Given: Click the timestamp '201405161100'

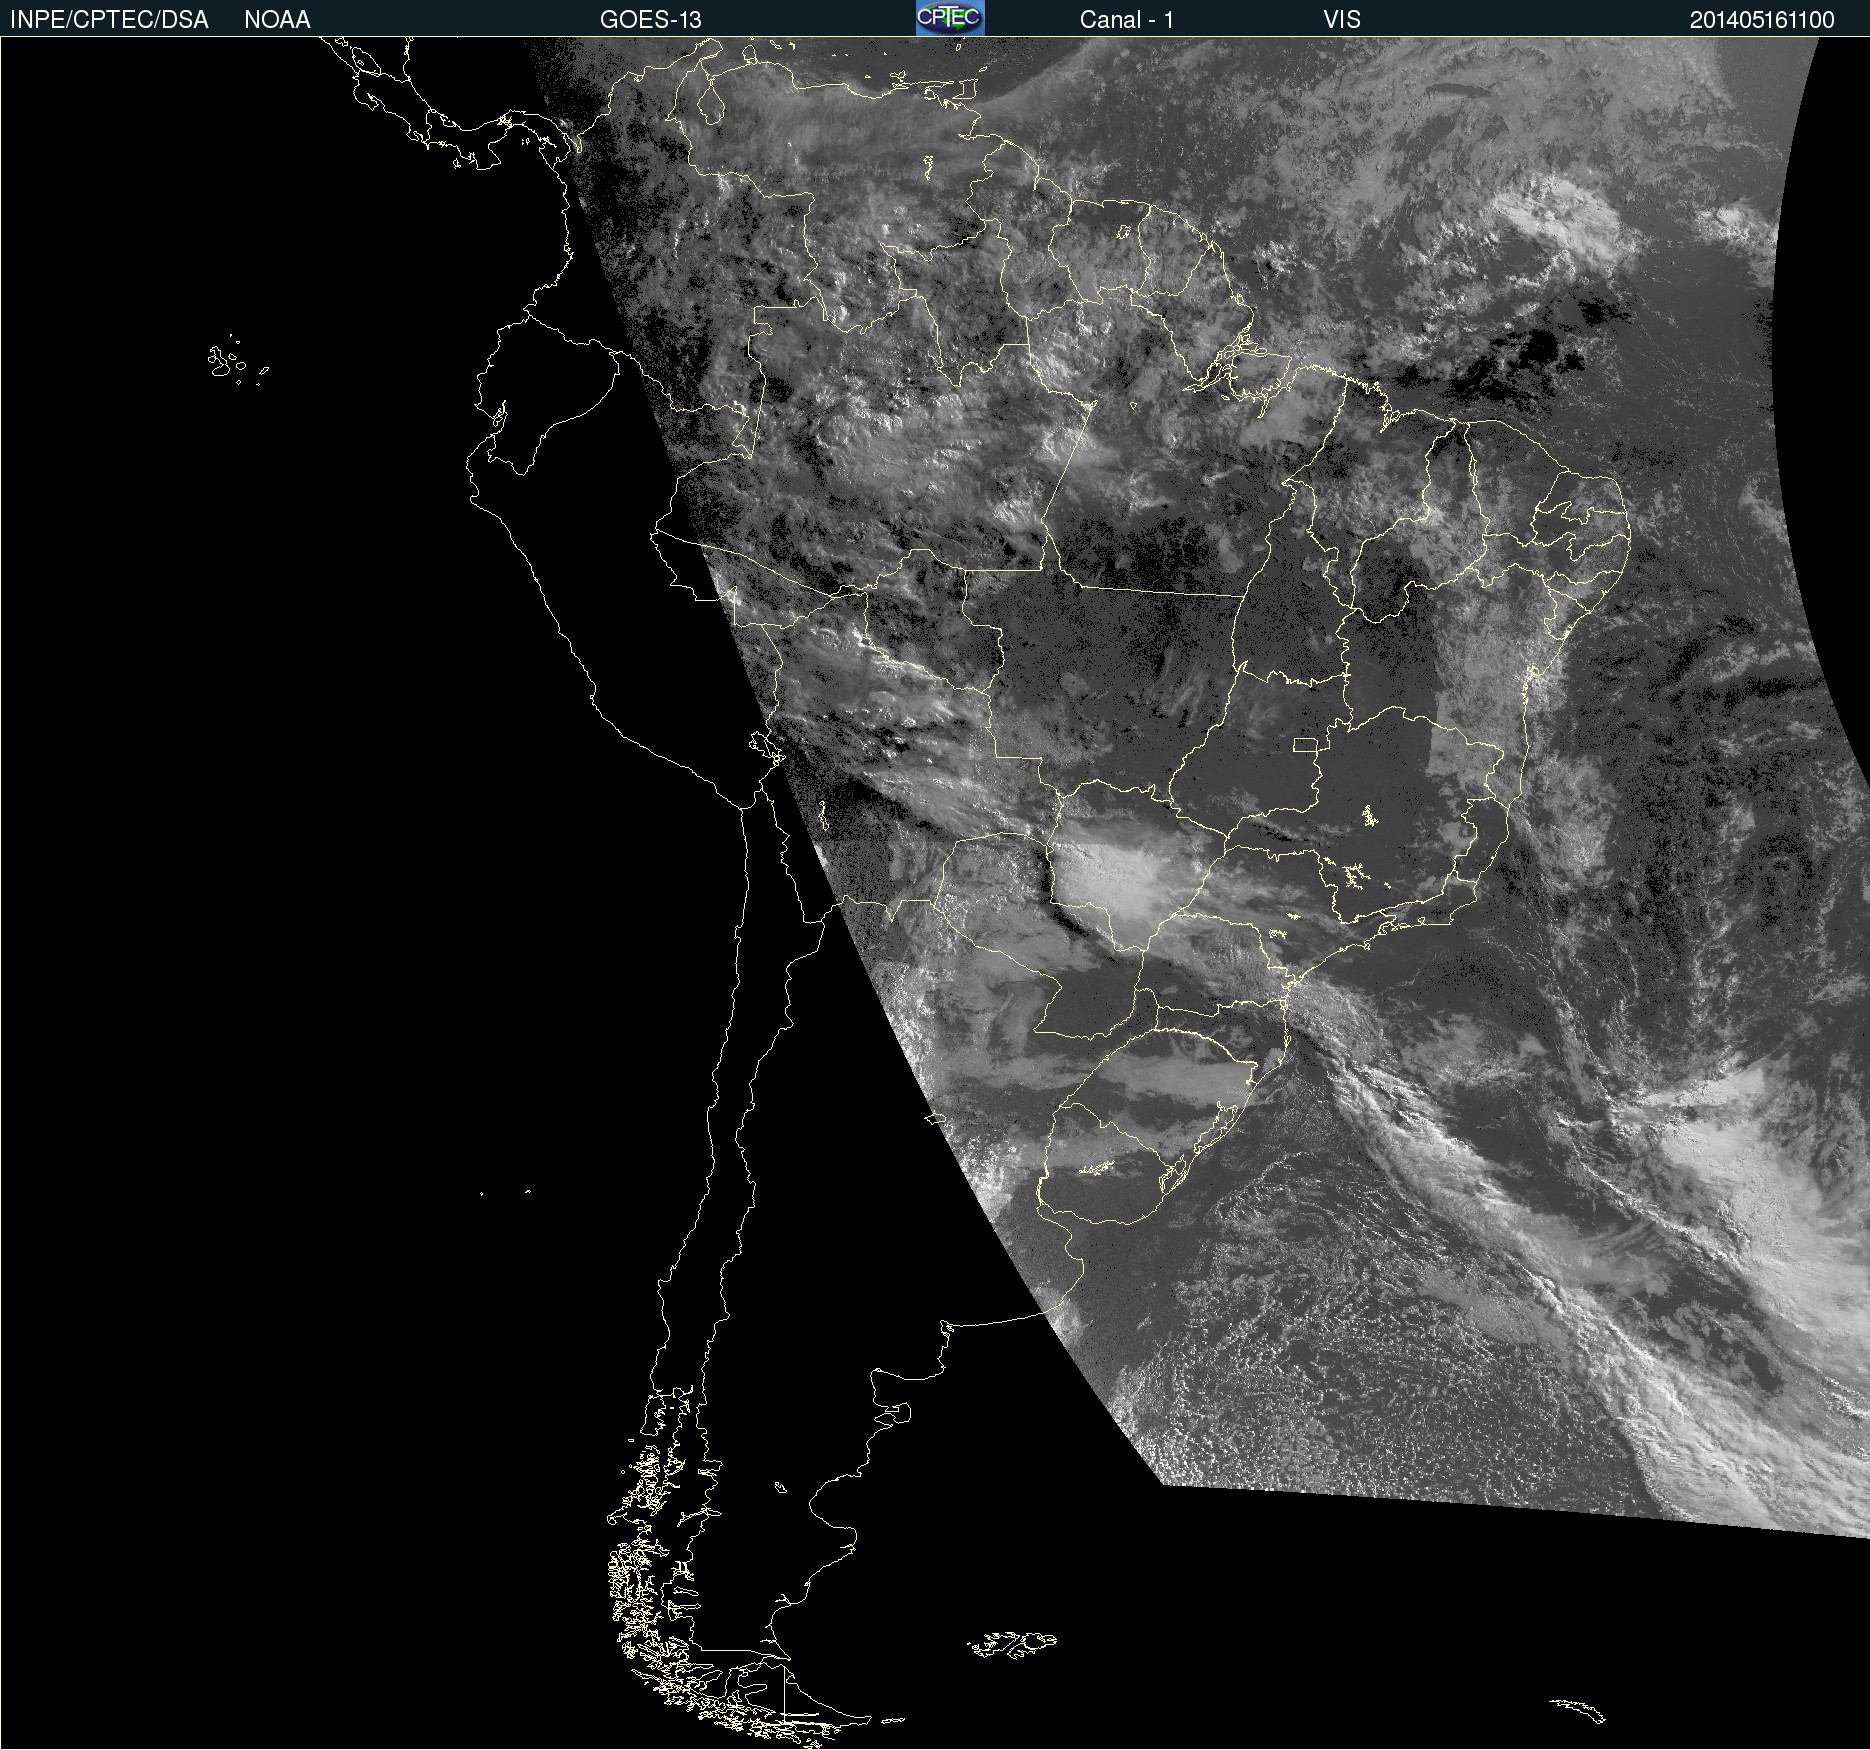Looking at the screenshot, I should point(1762,20).
